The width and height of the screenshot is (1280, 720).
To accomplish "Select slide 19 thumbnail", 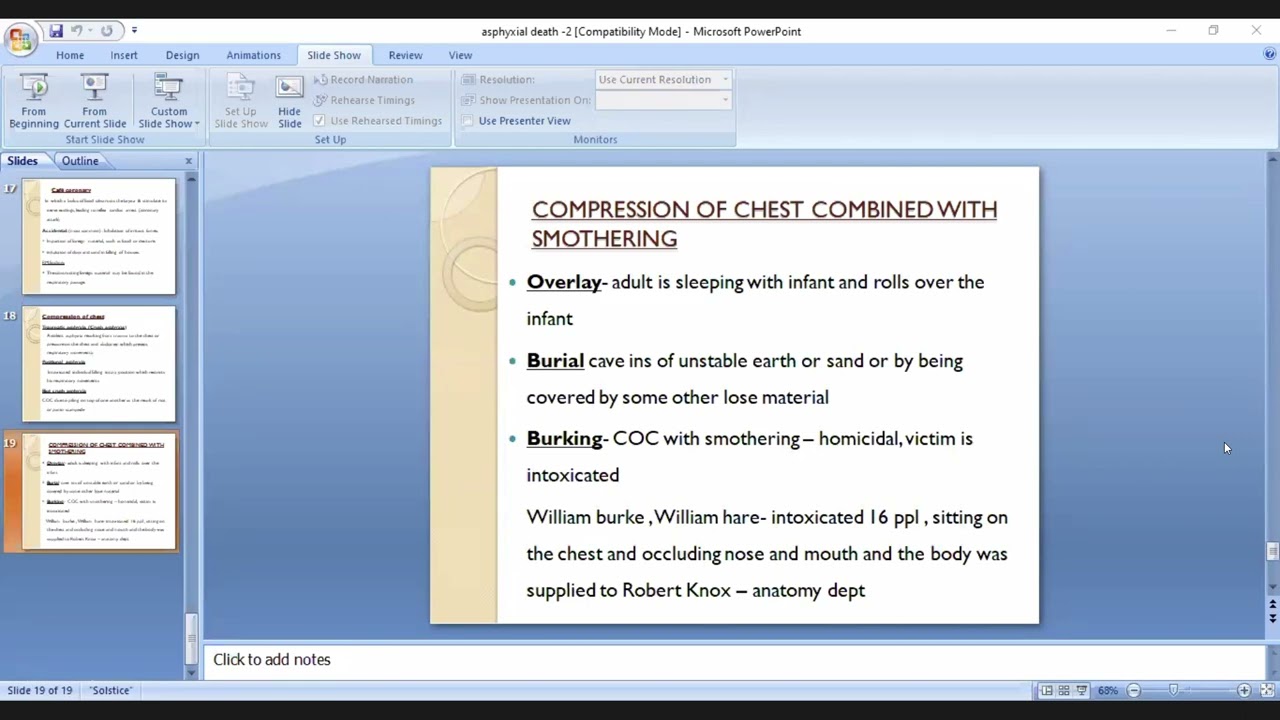I will [x=99, y=491].
